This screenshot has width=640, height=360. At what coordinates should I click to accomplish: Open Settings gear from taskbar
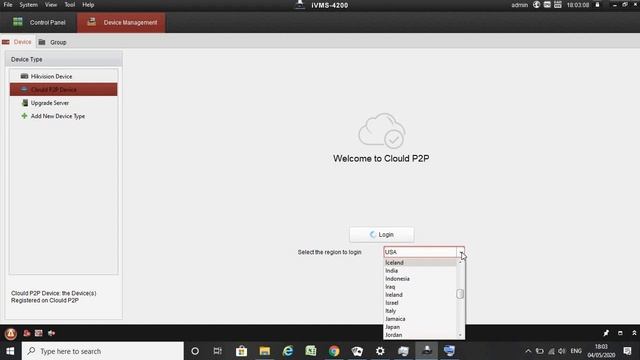[380, 351]
